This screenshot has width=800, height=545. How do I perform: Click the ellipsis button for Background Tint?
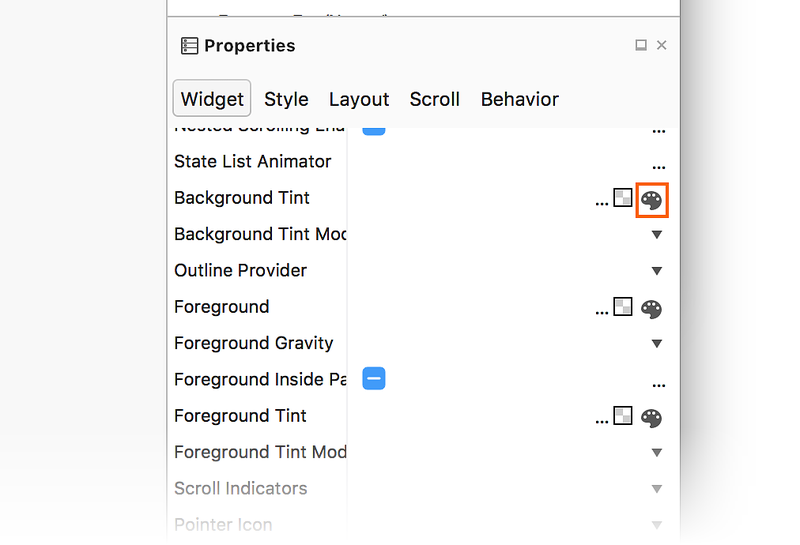601,203
